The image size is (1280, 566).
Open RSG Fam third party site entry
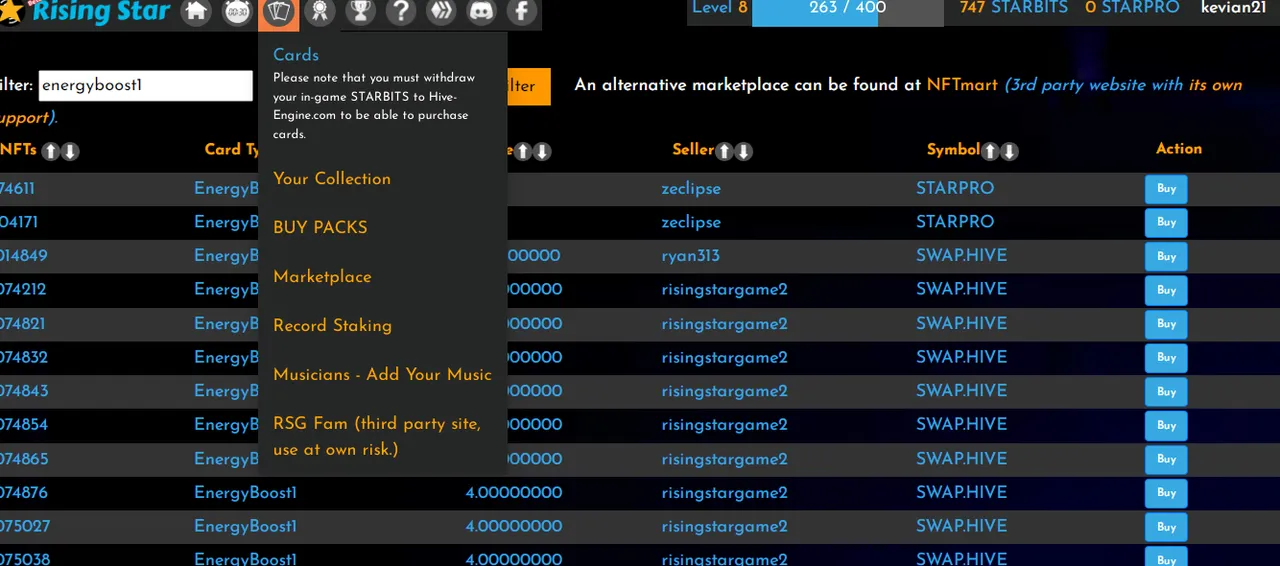pyautogui.click(x=377, y=436)
